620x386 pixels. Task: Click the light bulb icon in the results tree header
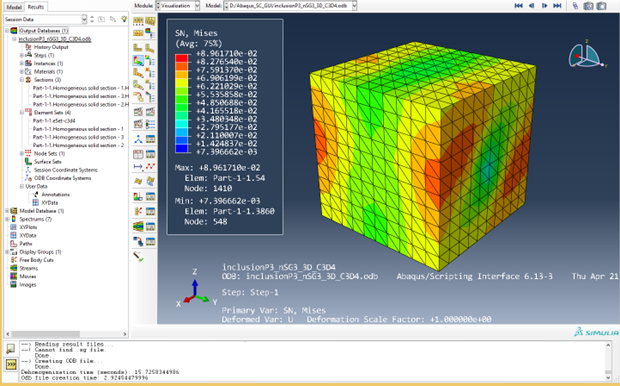(x=124, y=19)
